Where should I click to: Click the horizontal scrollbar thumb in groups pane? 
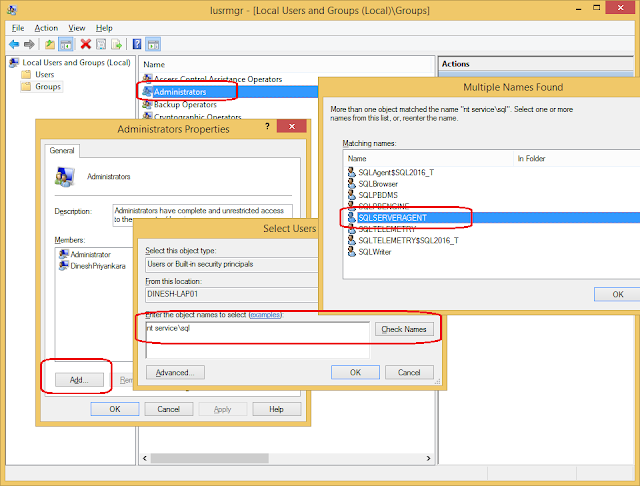click(209, 458)
